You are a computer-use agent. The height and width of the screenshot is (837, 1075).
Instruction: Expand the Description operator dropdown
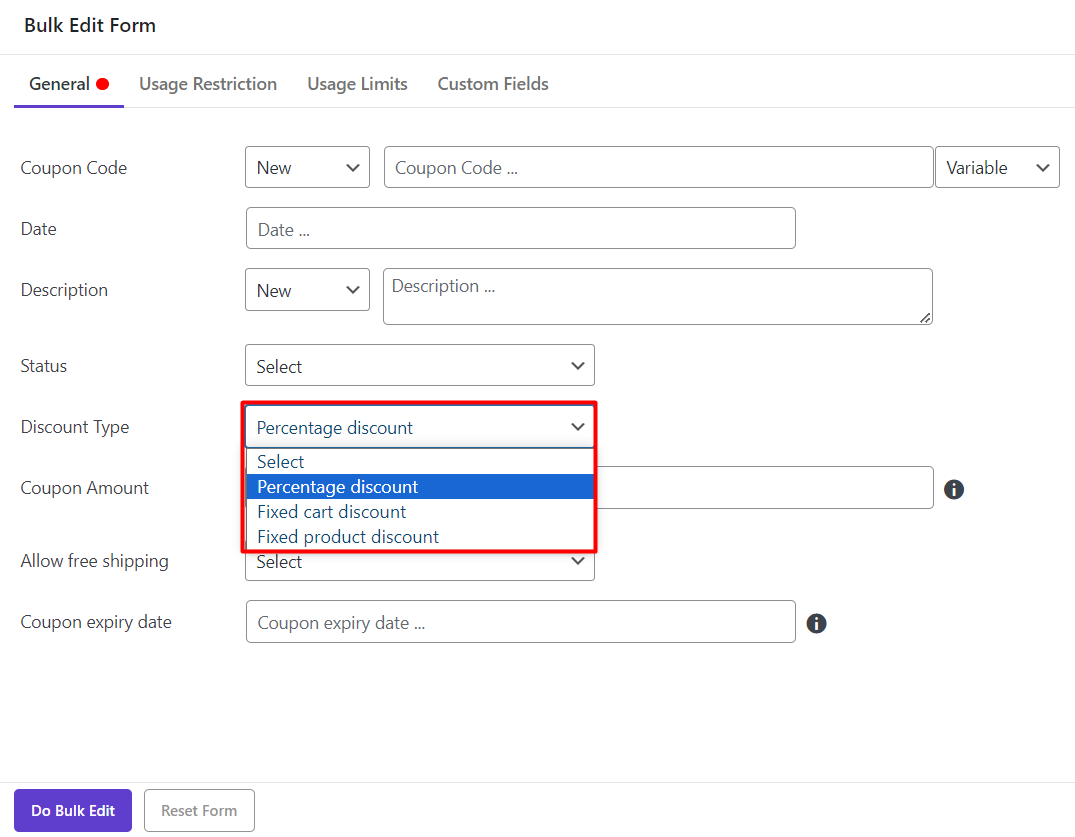point(307,290)
